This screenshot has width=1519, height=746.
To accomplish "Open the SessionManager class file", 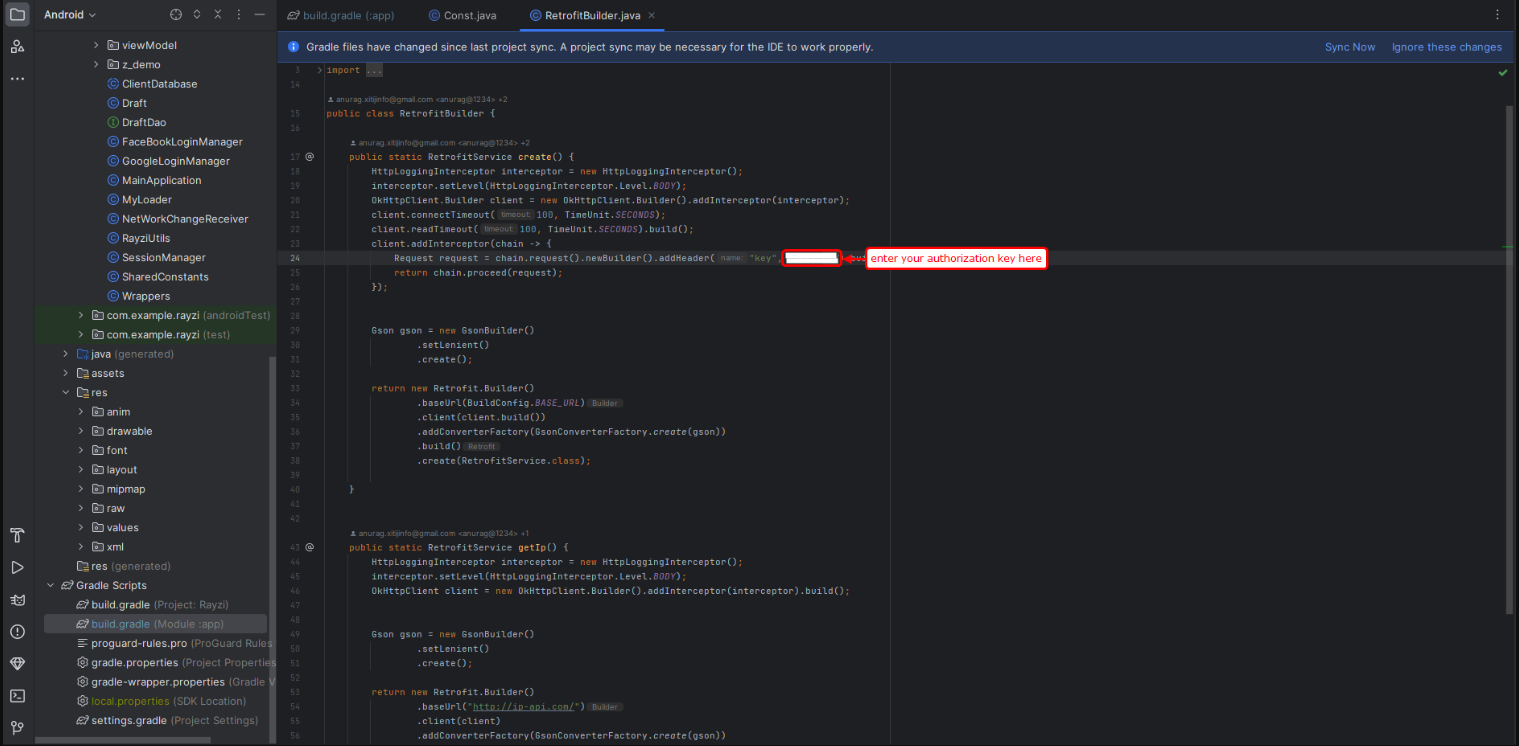I will [163, 258].
